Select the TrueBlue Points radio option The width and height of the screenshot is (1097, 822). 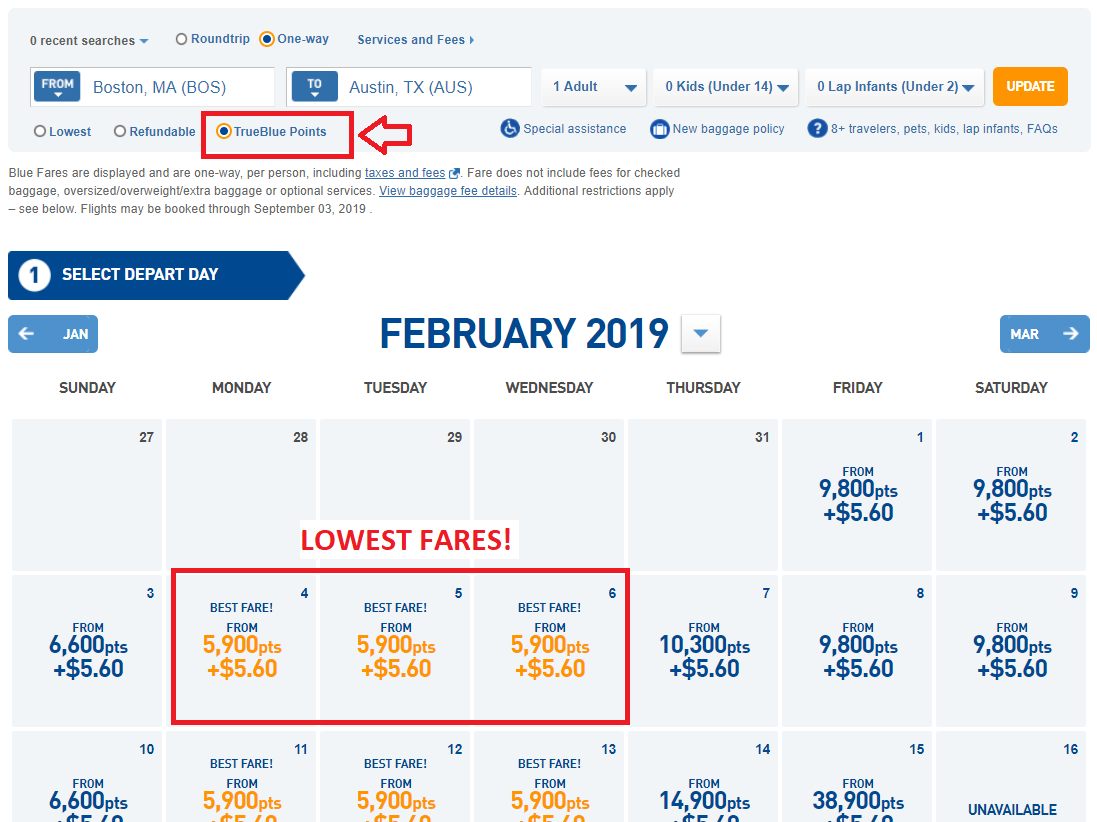tap(224, 132)
